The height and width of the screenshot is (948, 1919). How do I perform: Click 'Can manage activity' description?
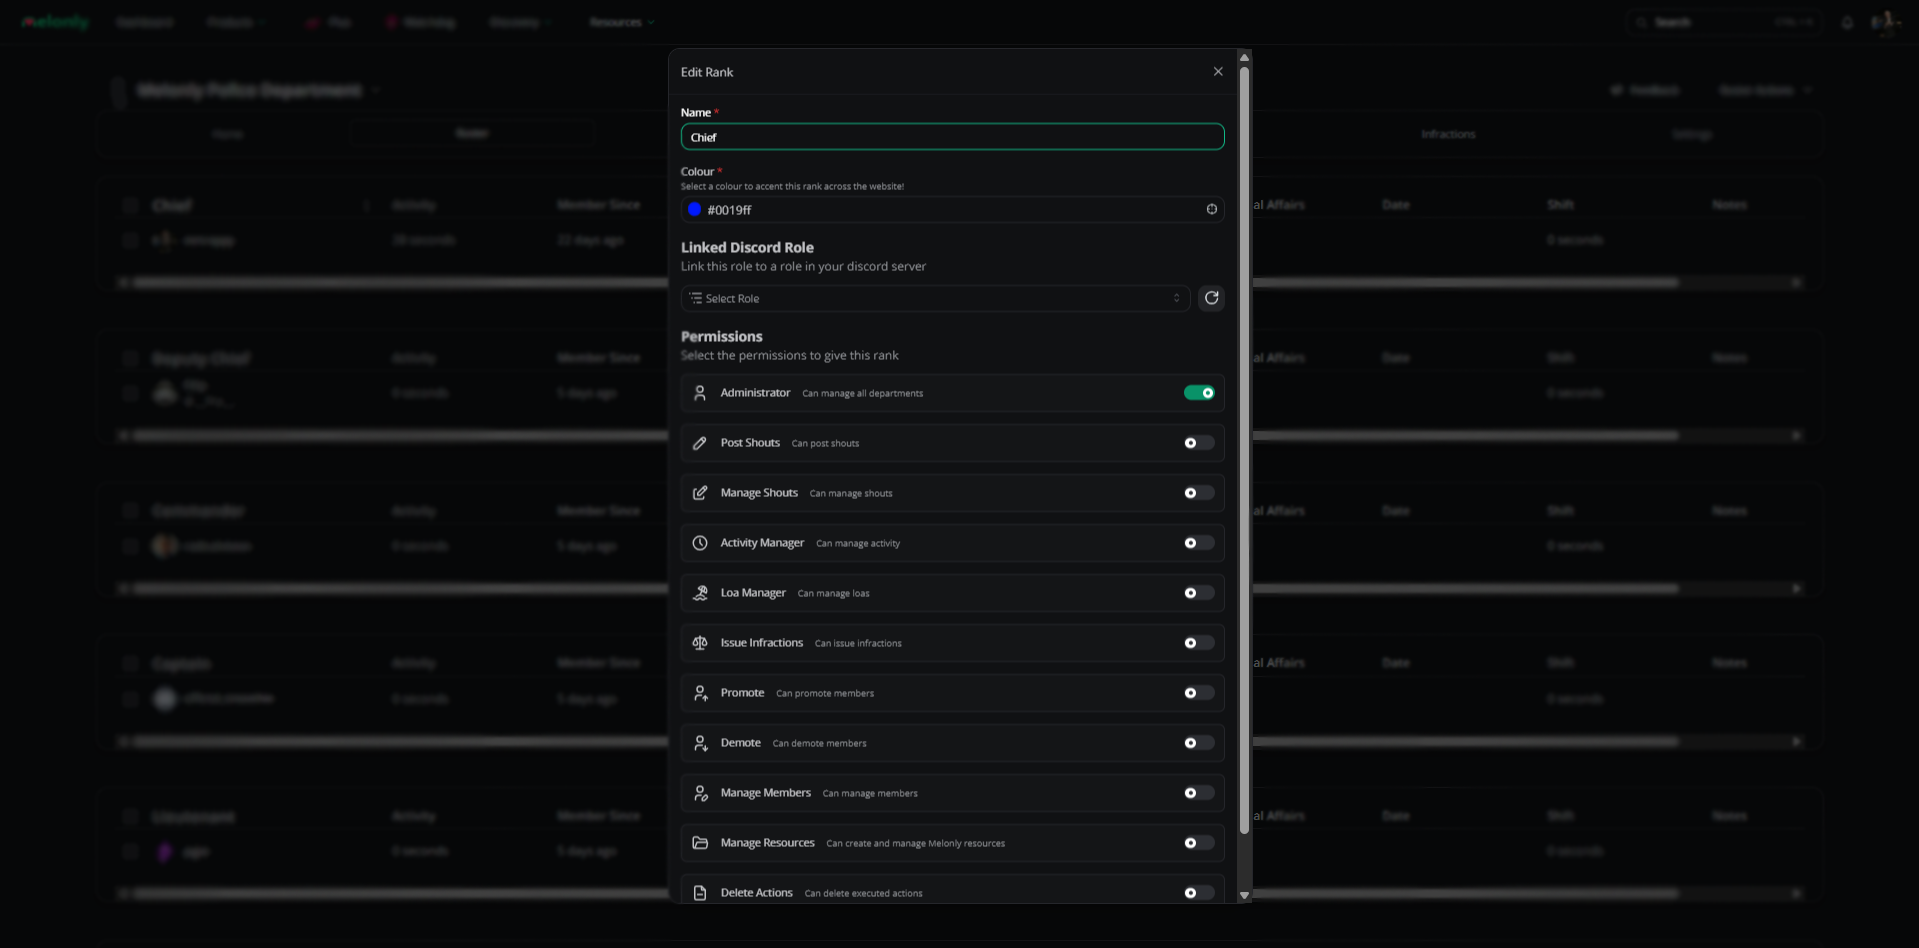858,543
